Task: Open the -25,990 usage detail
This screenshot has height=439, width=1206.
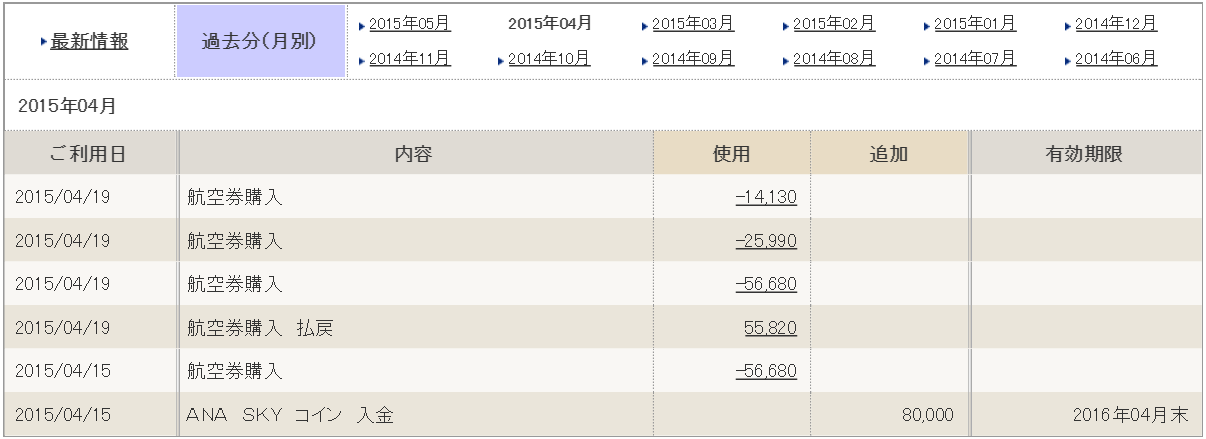Action: (766, 241)
